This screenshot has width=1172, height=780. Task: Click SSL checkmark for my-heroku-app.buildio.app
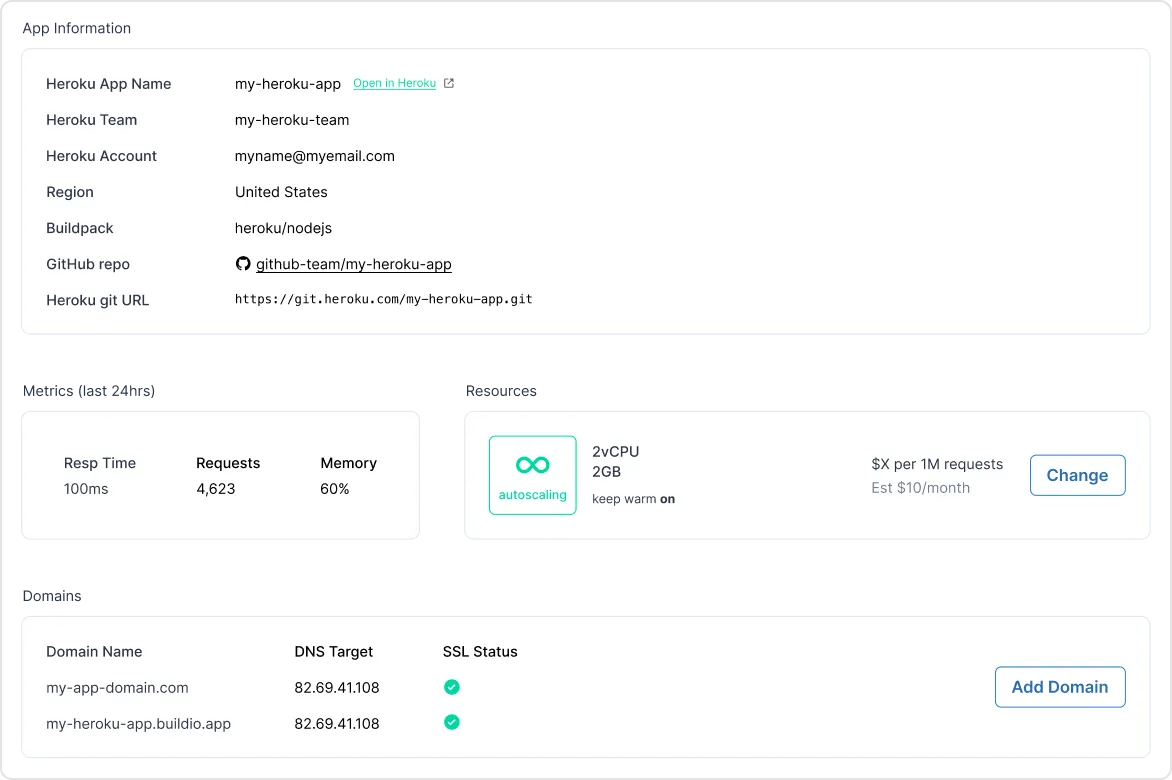[x=452, y=722]
